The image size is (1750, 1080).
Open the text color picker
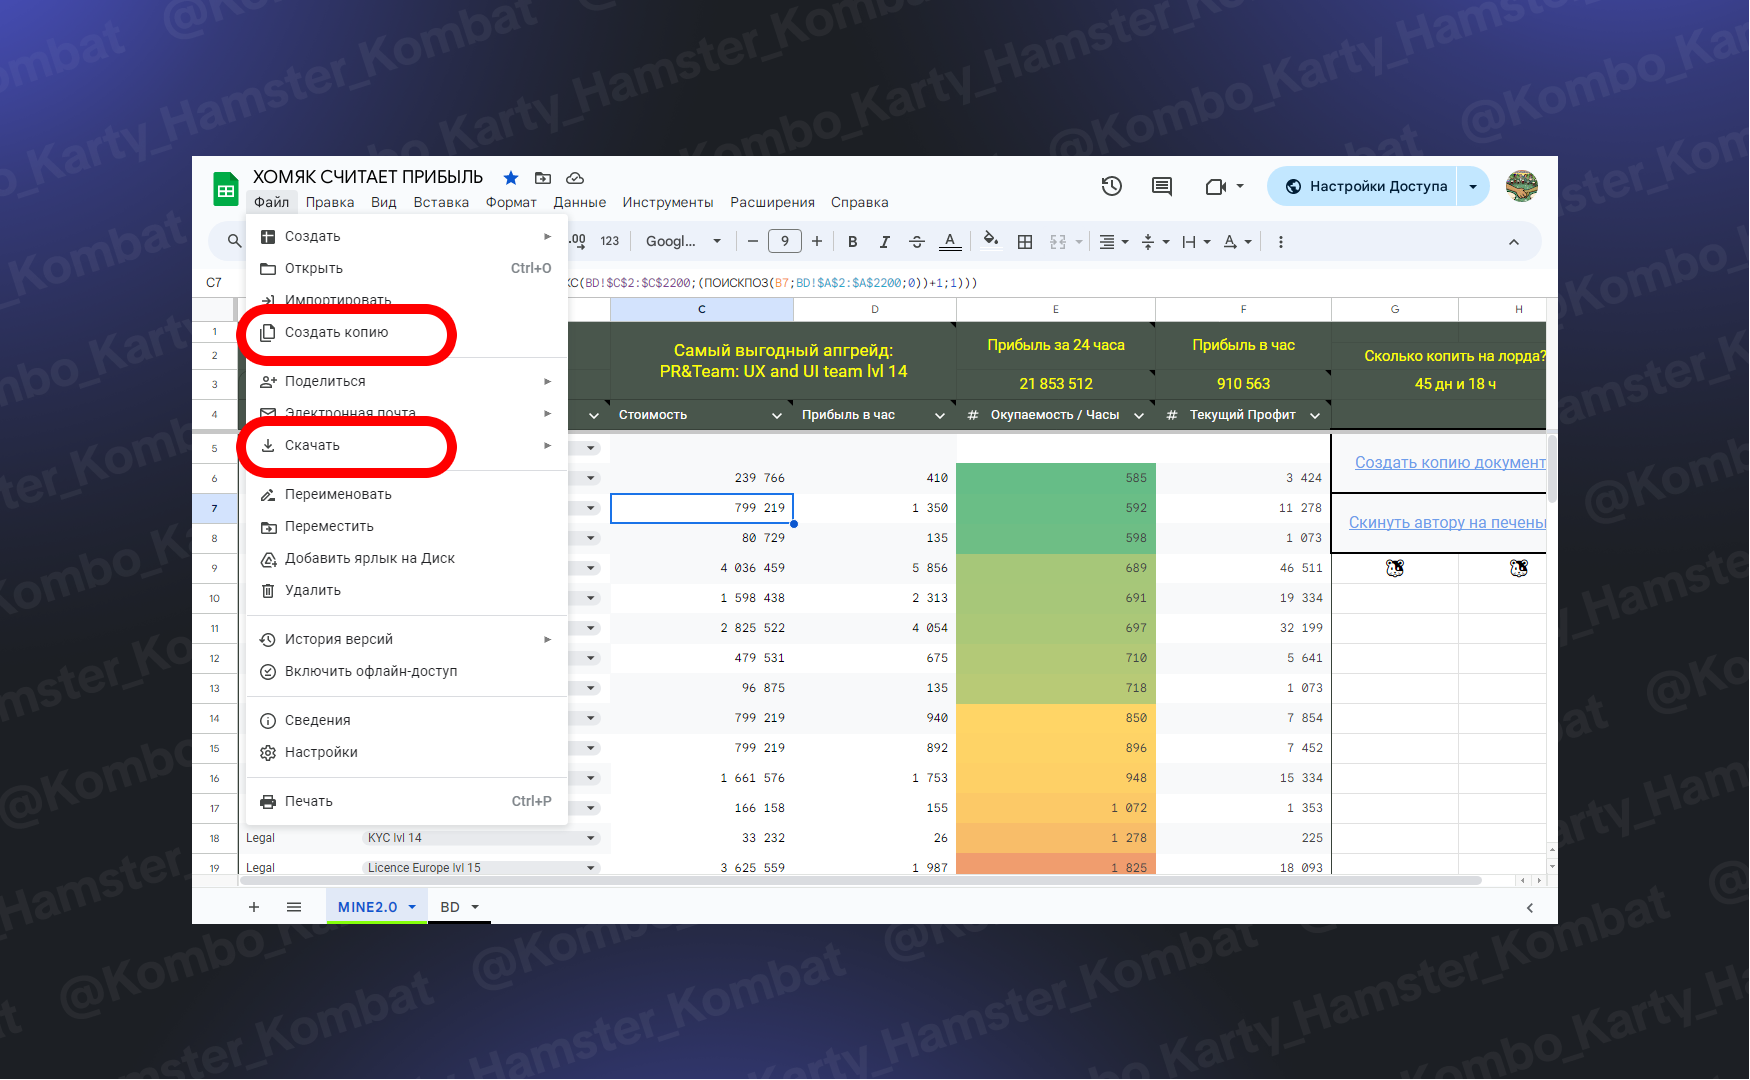click(950, 241)
